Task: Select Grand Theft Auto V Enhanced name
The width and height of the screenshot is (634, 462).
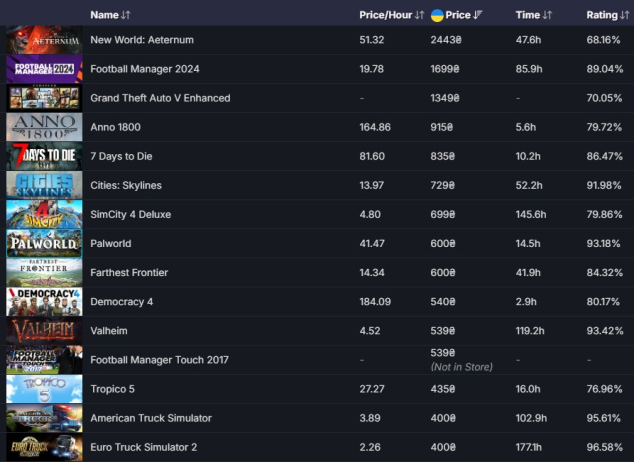Action: click(x=160, y=98)
